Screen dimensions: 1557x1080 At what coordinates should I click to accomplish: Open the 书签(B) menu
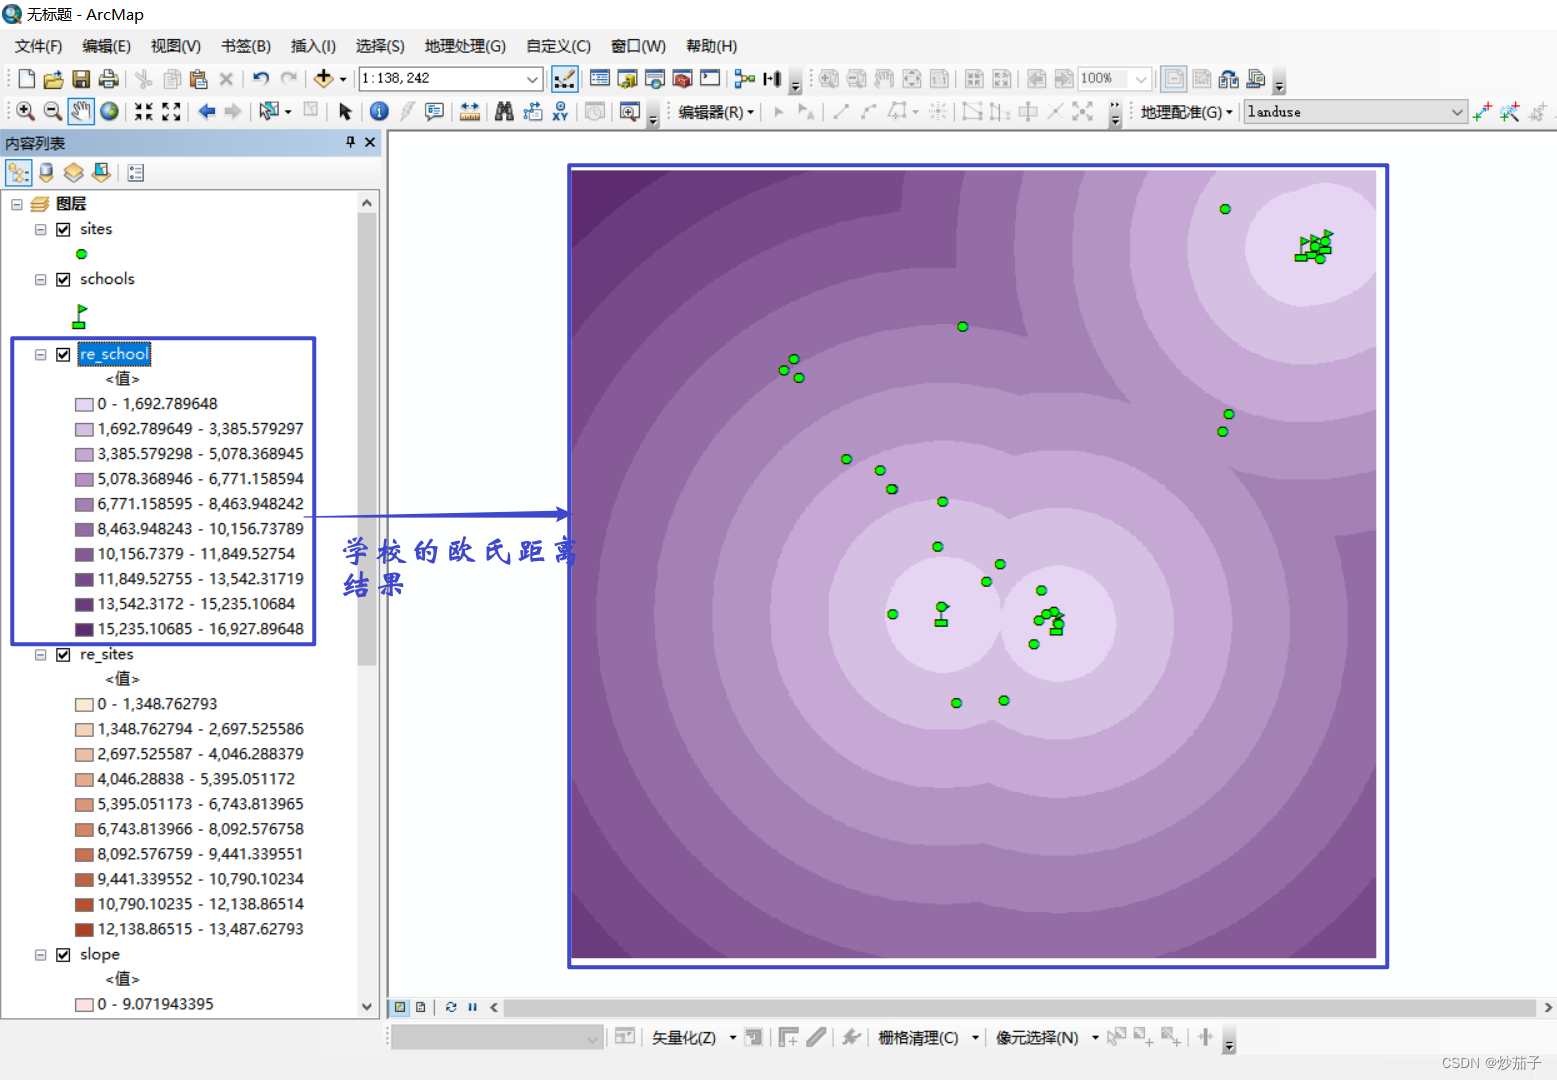(245, 46)
